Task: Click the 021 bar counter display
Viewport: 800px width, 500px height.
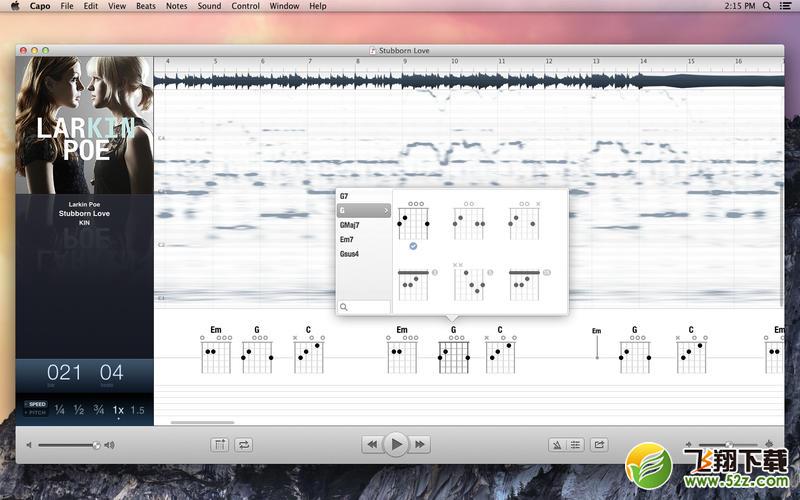Action: 64,373
